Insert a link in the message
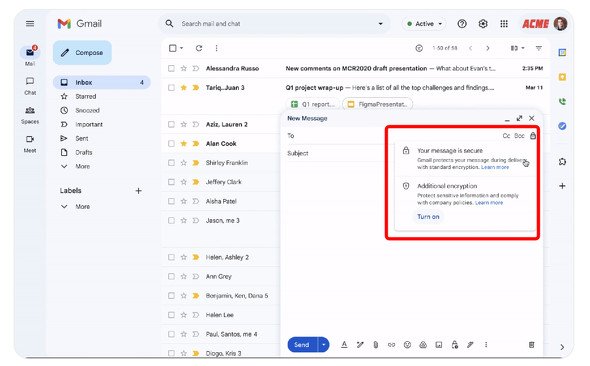The height and width of the screenshot is (366, 590). pos(391,345)
